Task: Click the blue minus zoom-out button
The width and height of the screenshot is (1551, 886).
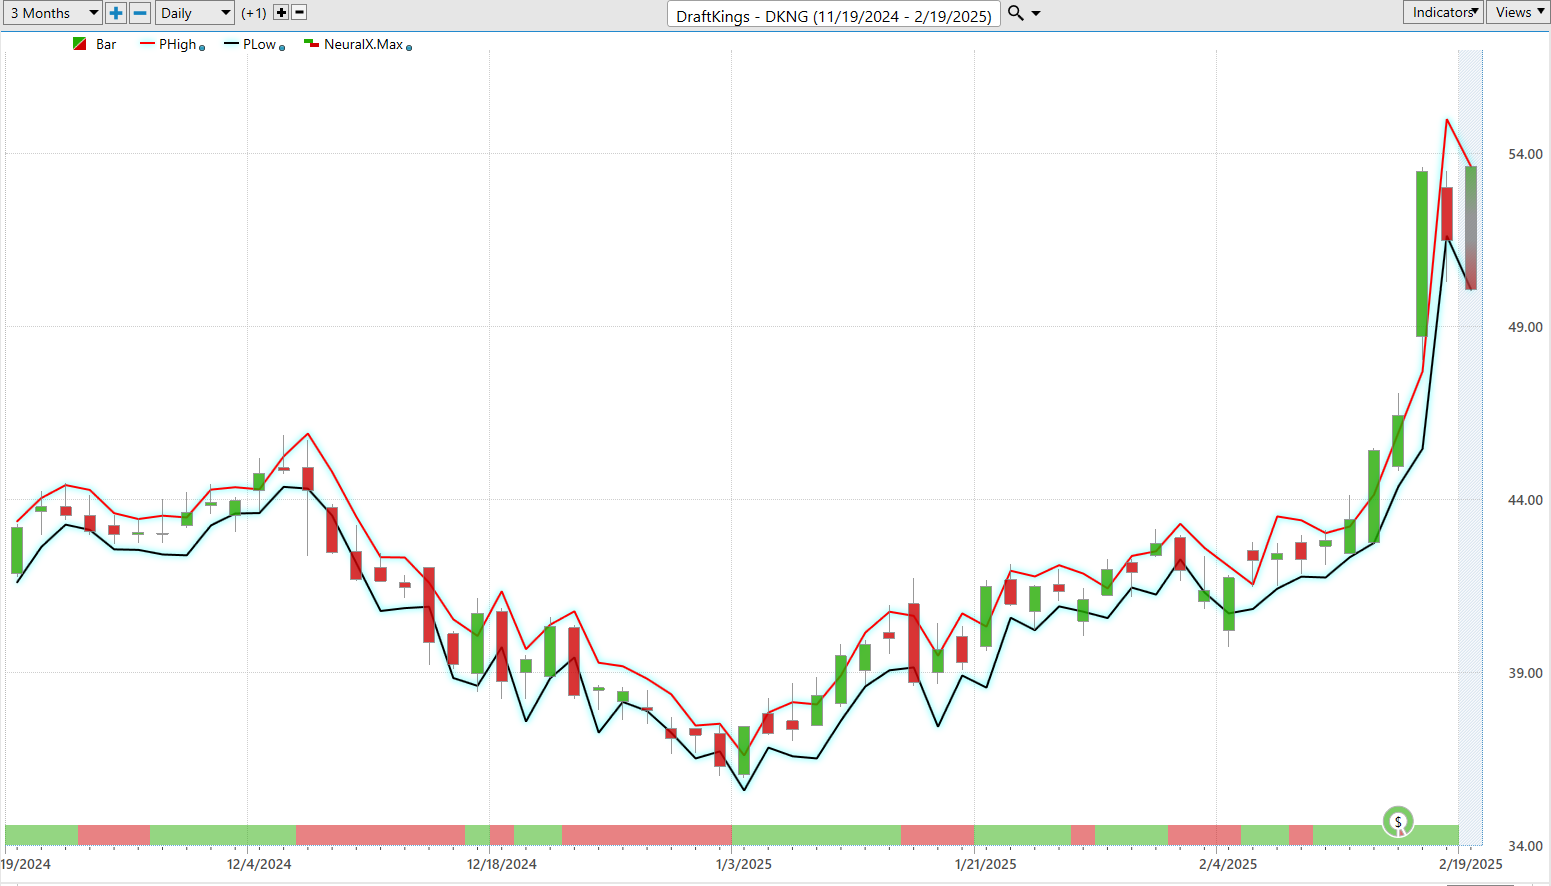Action: coord(141,13)
